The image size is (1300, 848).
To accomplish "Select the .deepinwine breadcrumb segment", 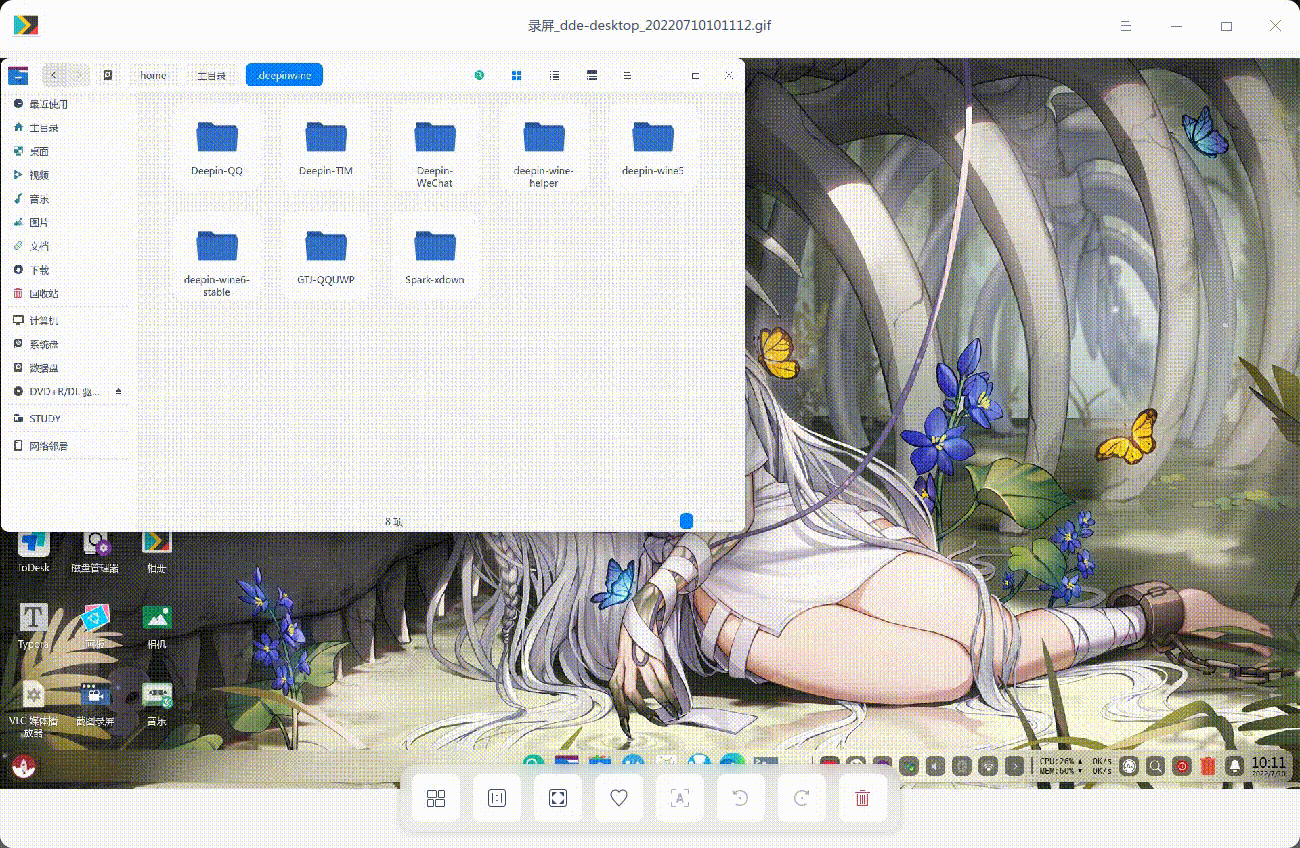I will coord(283,74).
